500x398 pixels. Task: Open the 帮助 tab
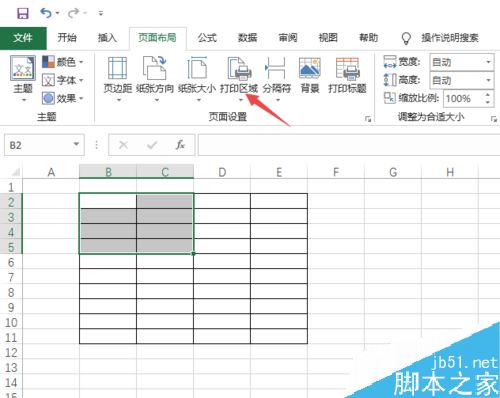368,38
